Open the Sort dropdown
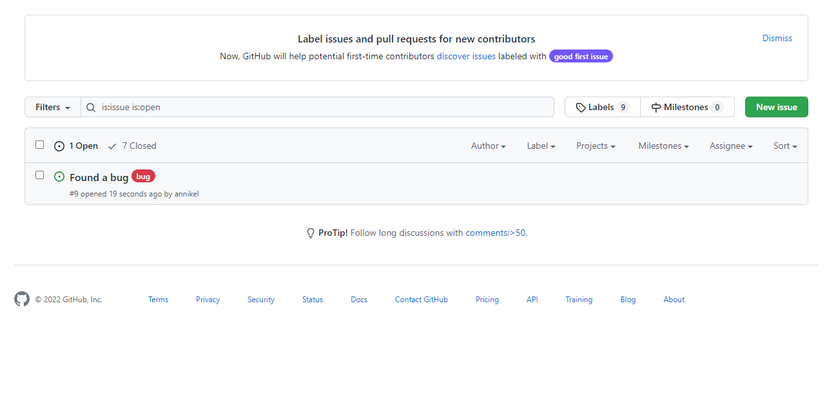827x393 pixels. click(785, 146)
